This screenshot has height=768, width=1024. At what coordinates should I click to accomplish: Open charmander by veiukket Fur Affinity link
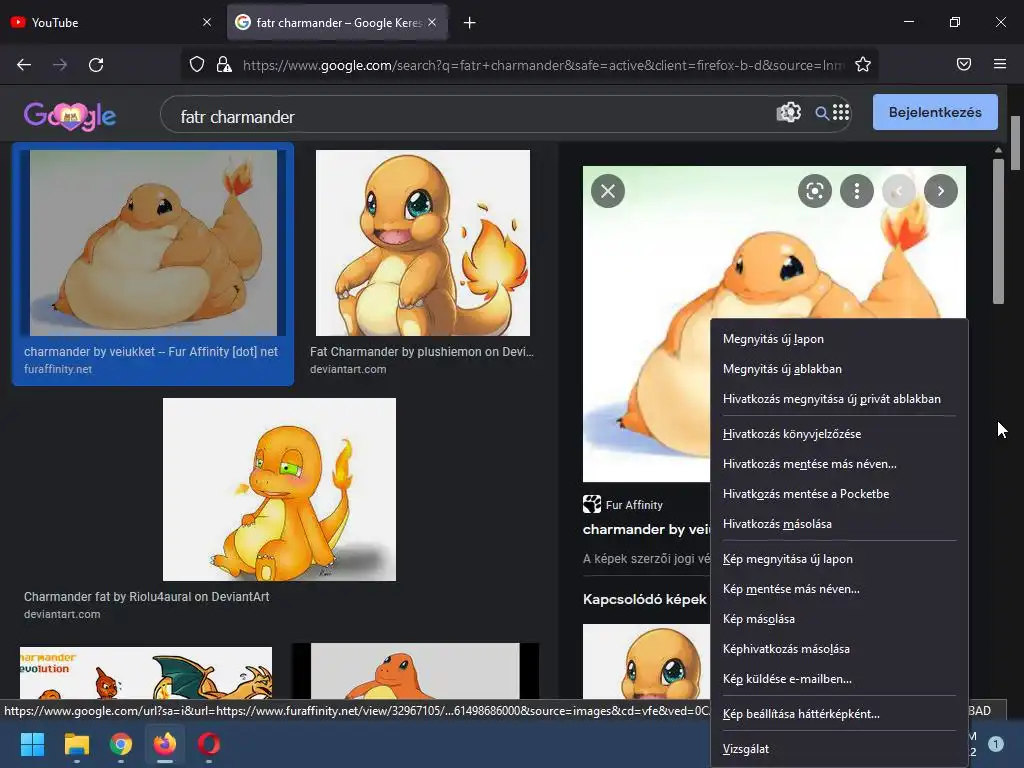[x=151, y=352]
